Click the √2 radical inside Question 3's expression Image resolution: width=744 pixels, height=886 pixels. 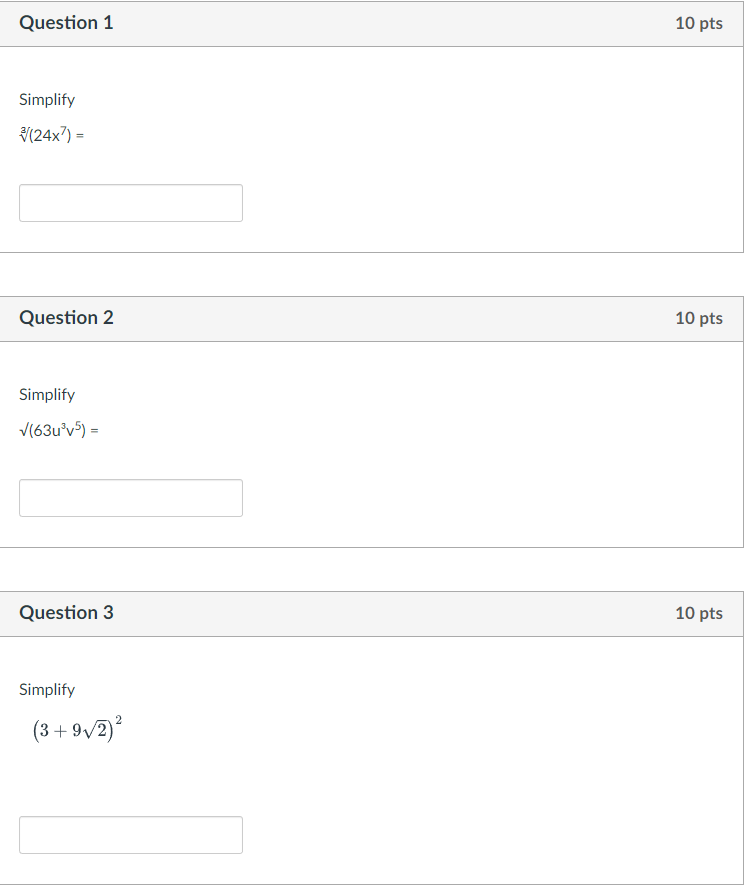click(x=100, y=729)
